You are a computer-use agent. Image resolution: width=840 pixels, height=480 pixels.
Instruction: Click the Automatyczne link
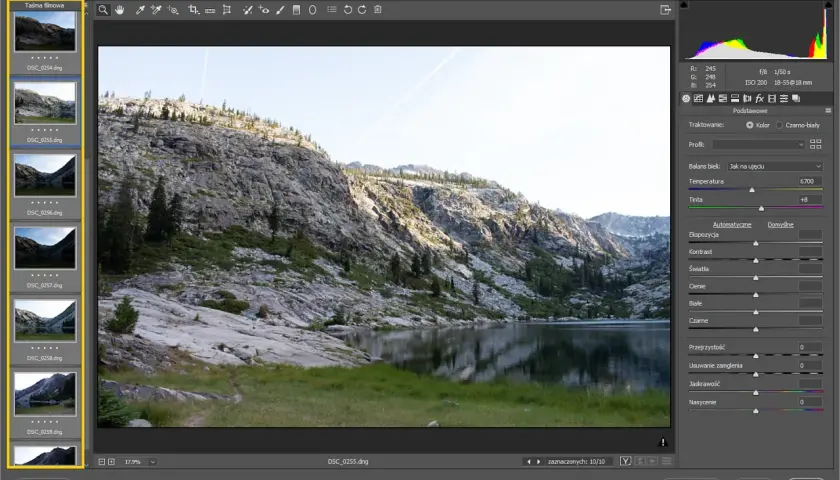coord(732,224)
